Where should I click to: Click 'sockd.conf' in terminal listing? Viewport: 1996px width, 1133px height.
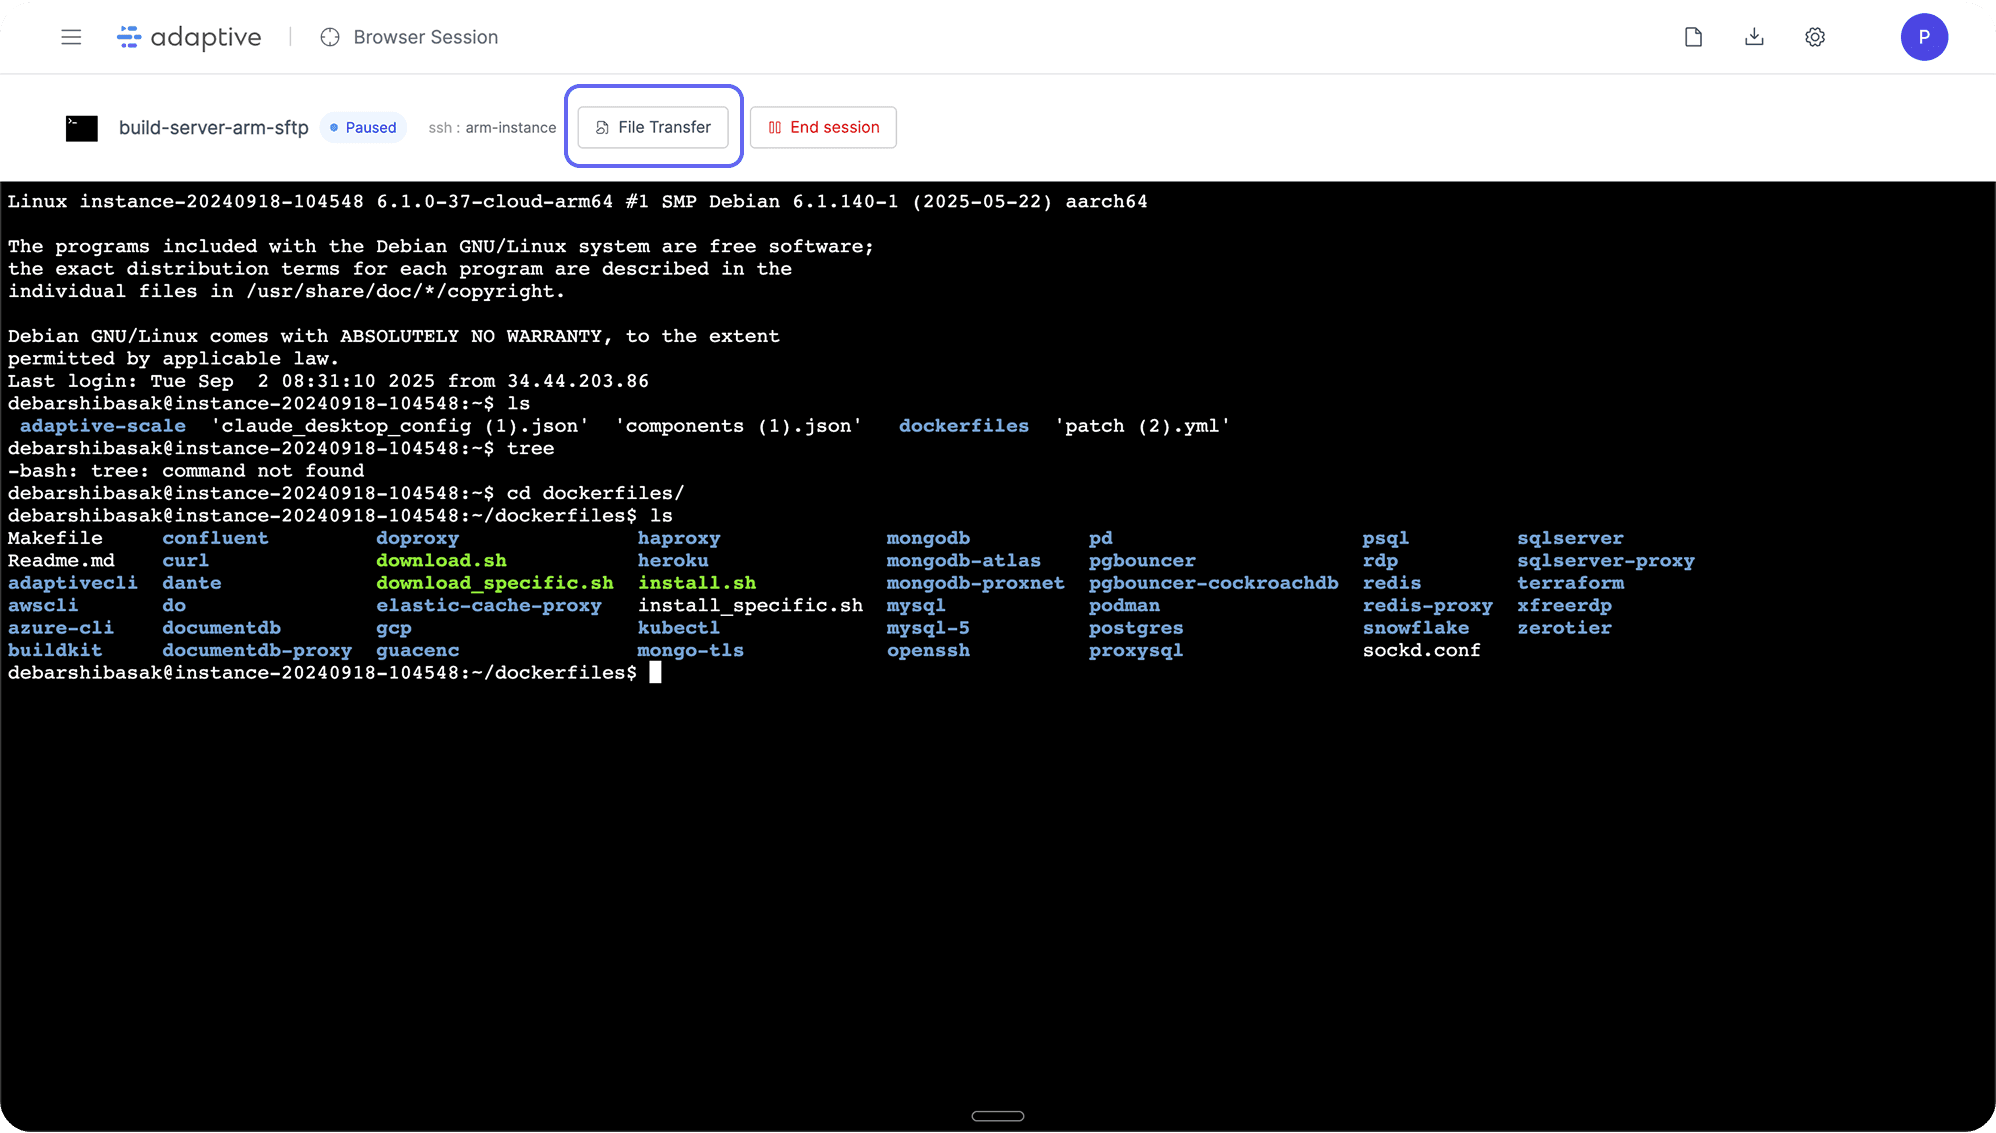(x=1421, y=651)
